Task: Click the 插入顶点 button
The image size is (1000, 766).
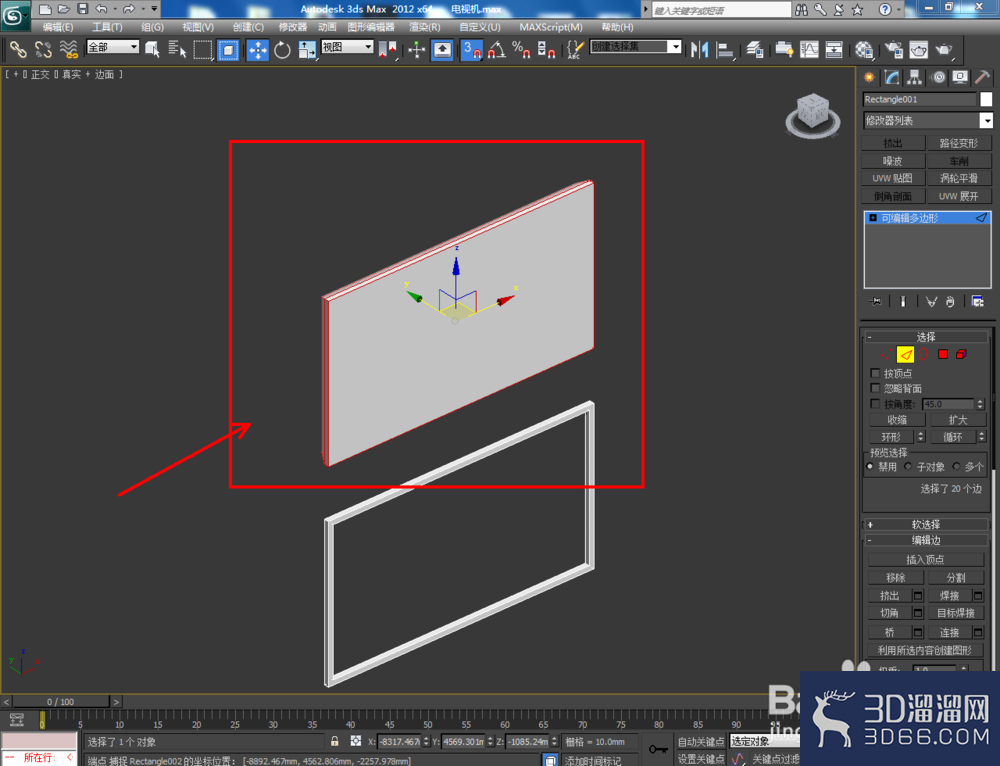Action: point(925,559)
